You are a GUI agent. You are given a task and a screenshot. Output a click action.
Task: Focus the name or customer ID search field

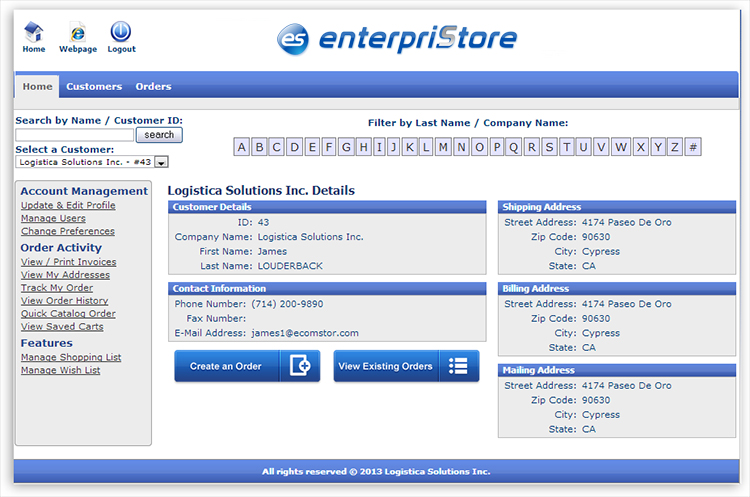coord(75,135)
